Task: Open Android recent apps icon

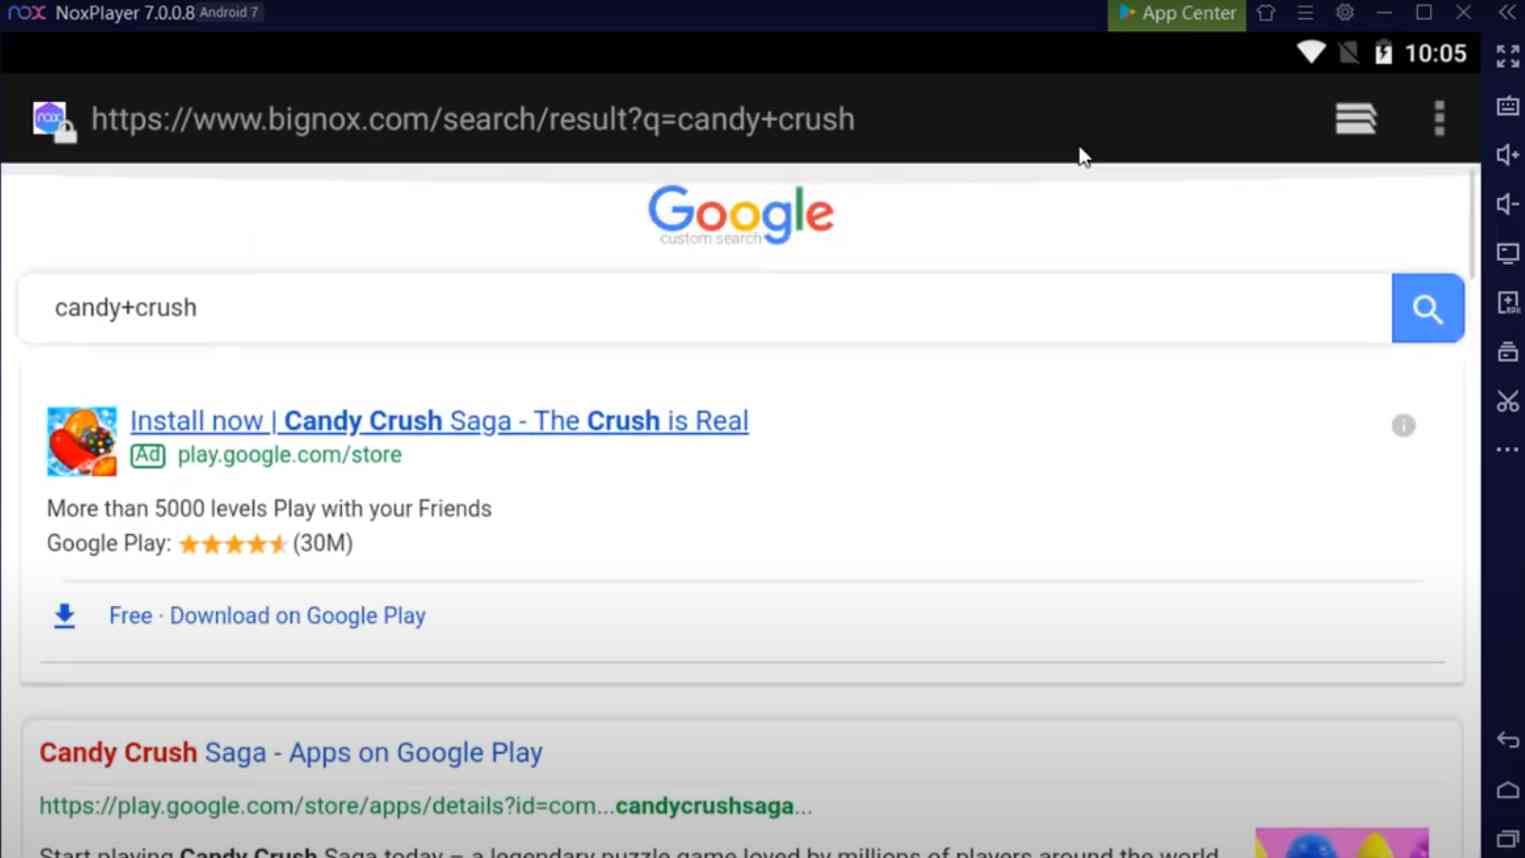Action: click(x=1507, y=839)
